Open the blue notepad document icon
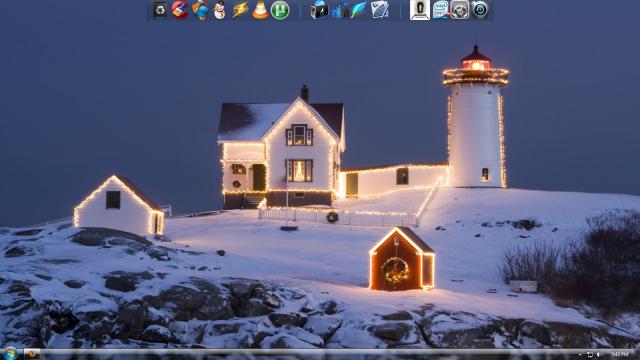 tap(380, 10)
